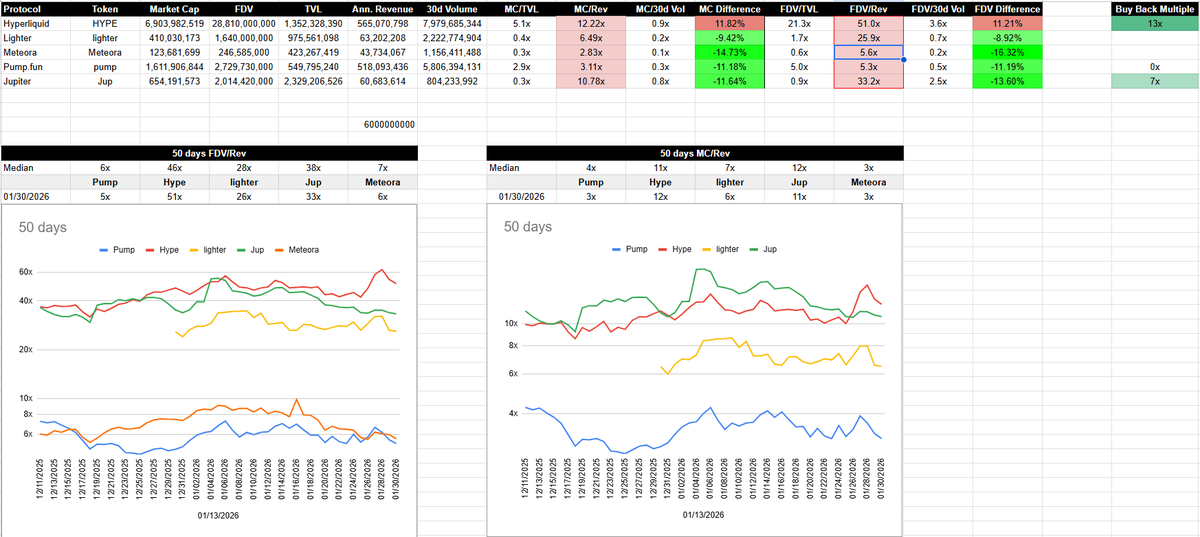Click Hyperliquid FDV value 28,810,000,000
The height and width of the screenshot is (537, 1200).
(244, 22)
